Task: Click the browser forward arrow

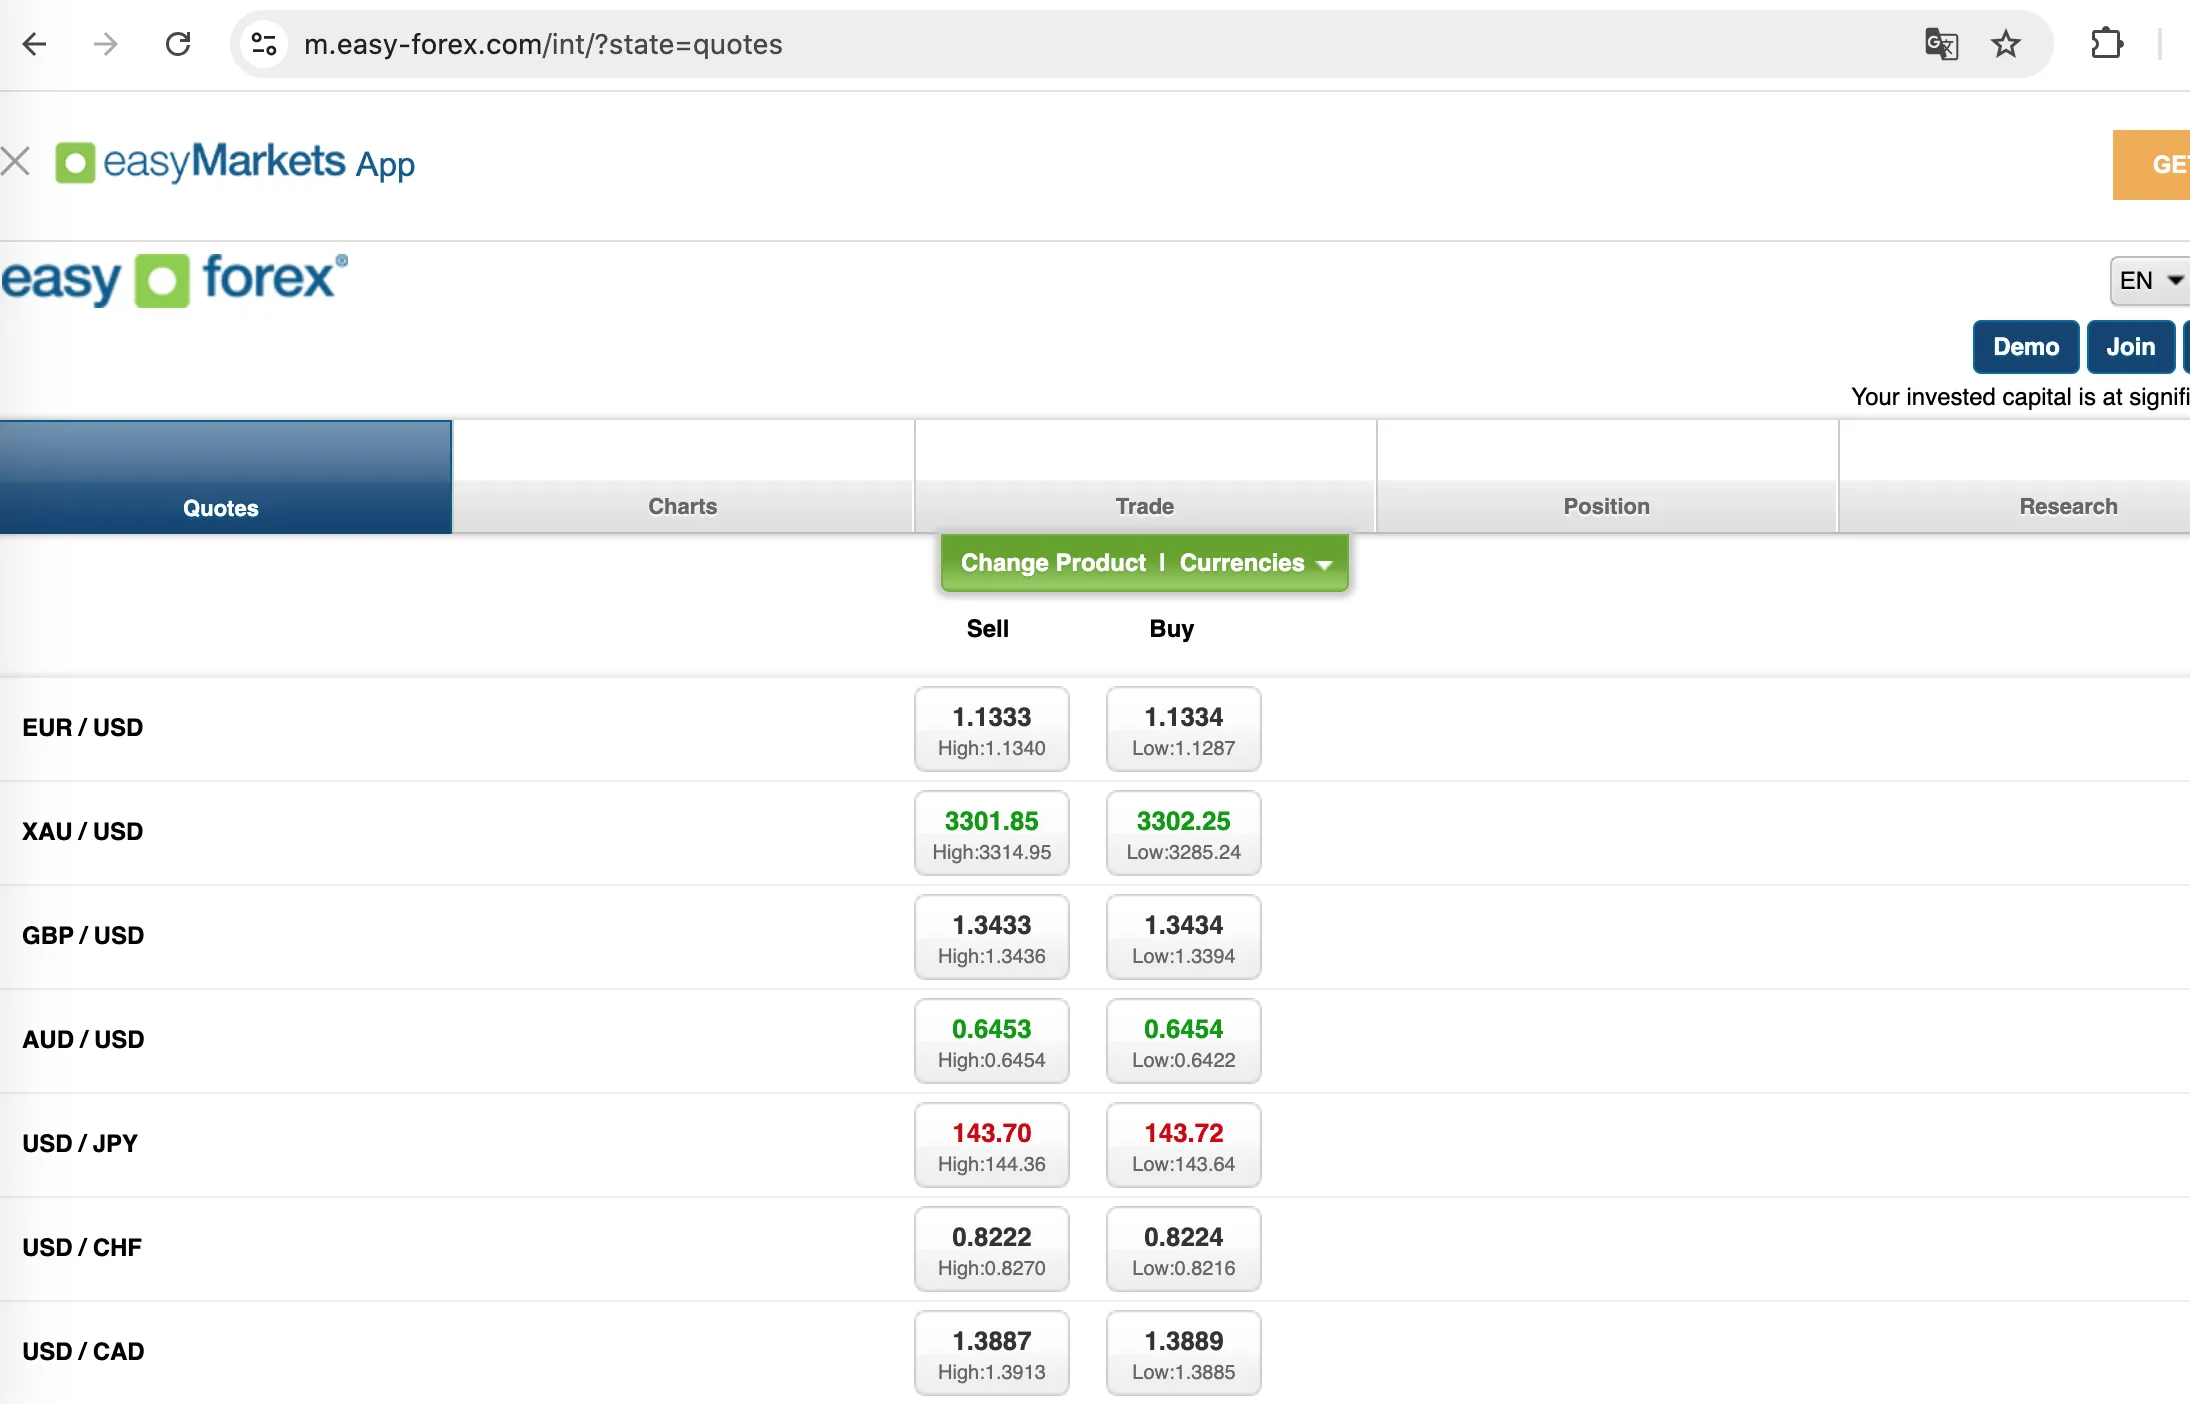Action: (105, 44)
